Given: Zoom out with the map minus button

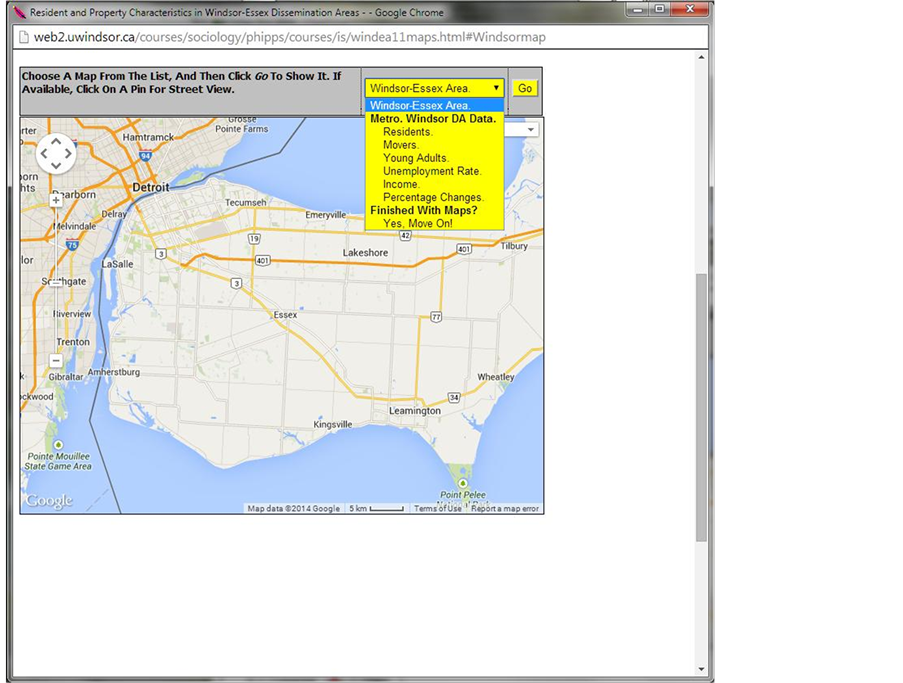Looking at the screenshot, I should point(56,360).
